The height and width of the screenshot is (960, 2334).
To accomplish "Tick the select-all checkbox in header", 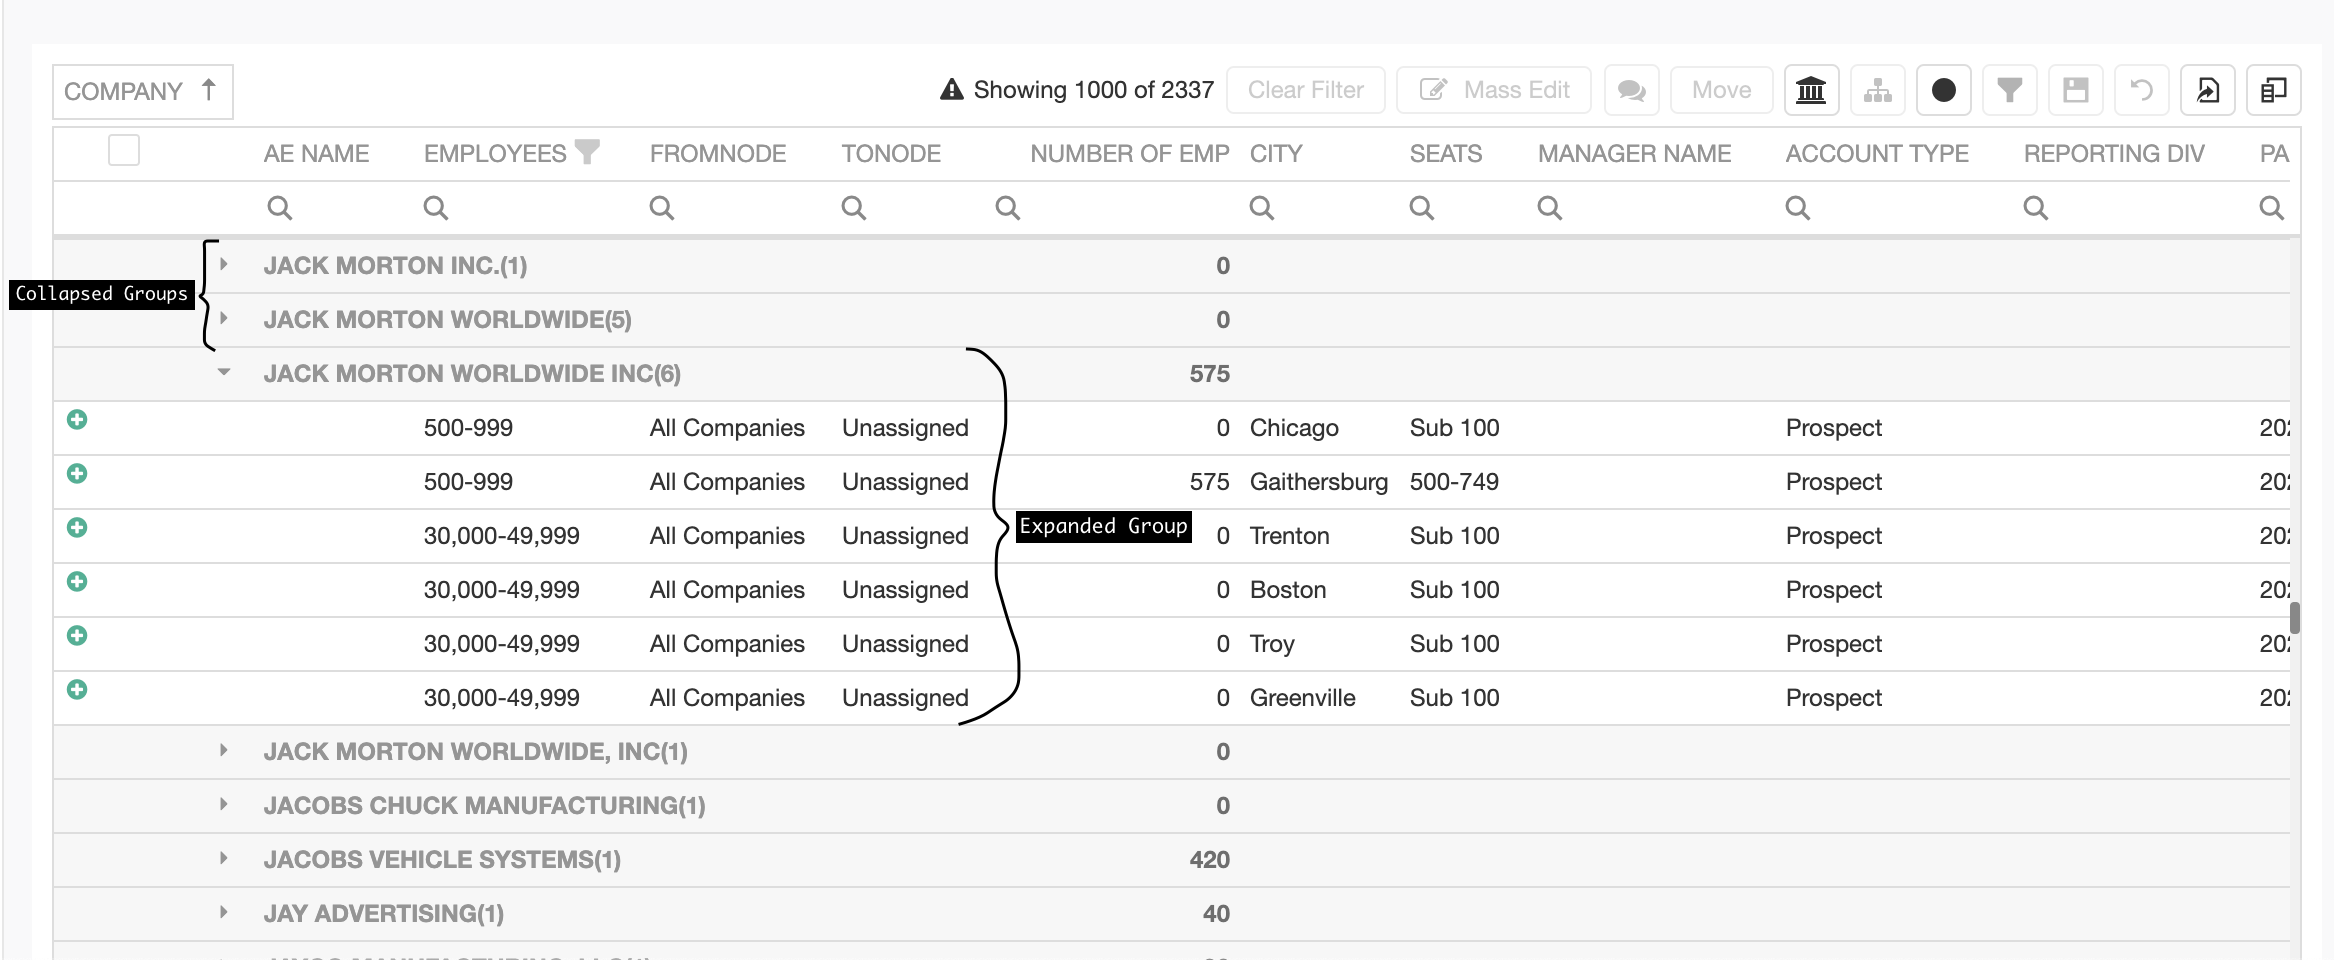I will (x=124, y=150).
